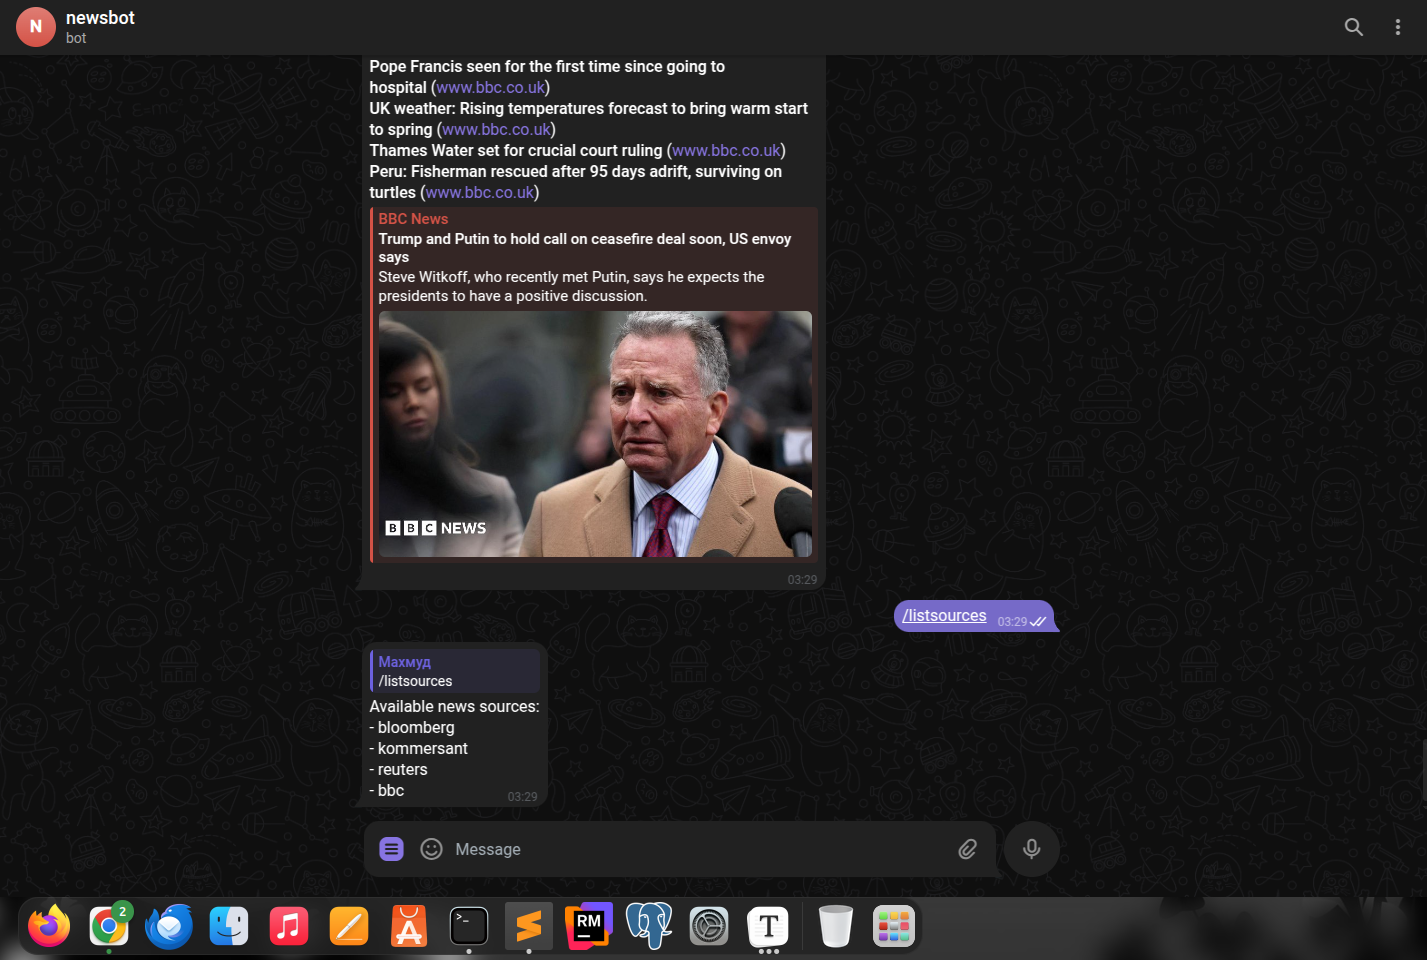This screenshot has height=960, width=1427.
Task: Open Sublime Text from the dock
Action: coord(528,926)
